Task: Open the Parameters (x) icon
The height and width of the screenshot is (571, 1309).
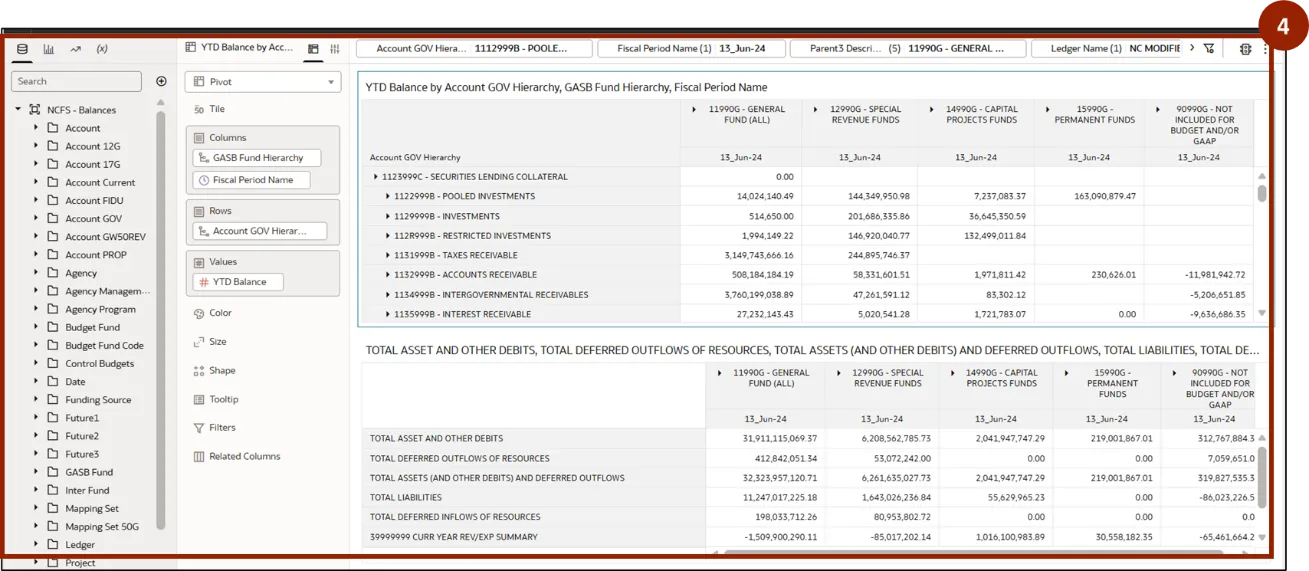Action: pyautogui.click(x=102, y=49)
